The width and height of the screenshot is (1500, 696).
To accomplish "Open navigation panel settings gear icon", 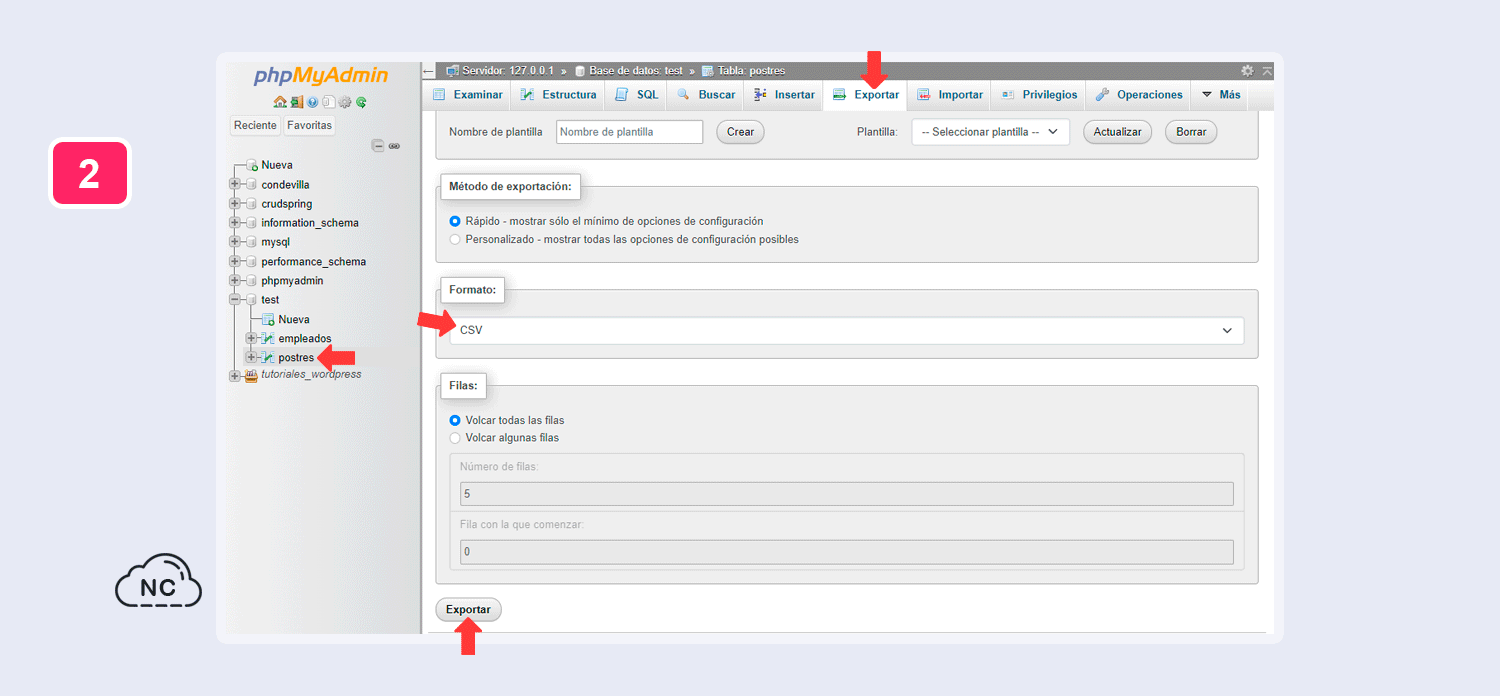I will (x=345, y=102).
